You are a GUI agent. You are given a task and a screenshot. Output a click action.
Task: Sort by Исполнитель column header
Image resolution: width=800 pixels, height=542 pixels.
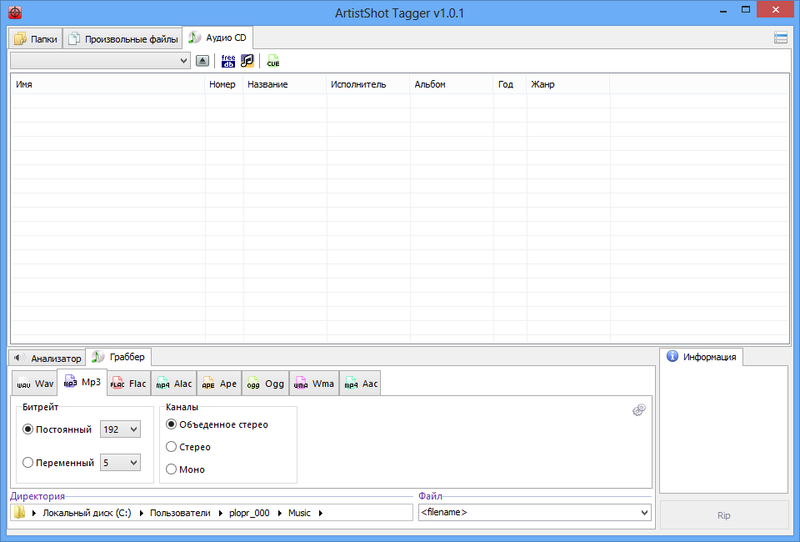pos(368,84)
